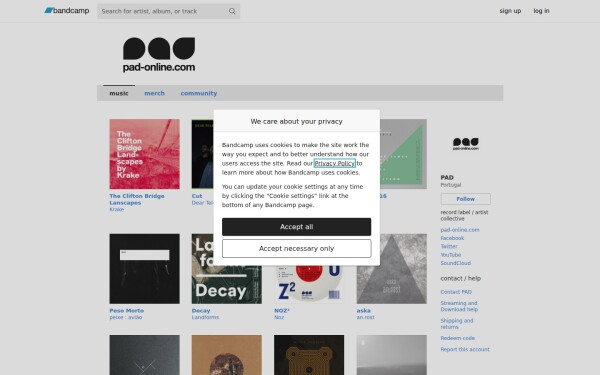Image resolution: width=600 pixels, height=375 pixels.
Task: Open the grey foggy album cover in bottom row
Action: pos(391,355)
